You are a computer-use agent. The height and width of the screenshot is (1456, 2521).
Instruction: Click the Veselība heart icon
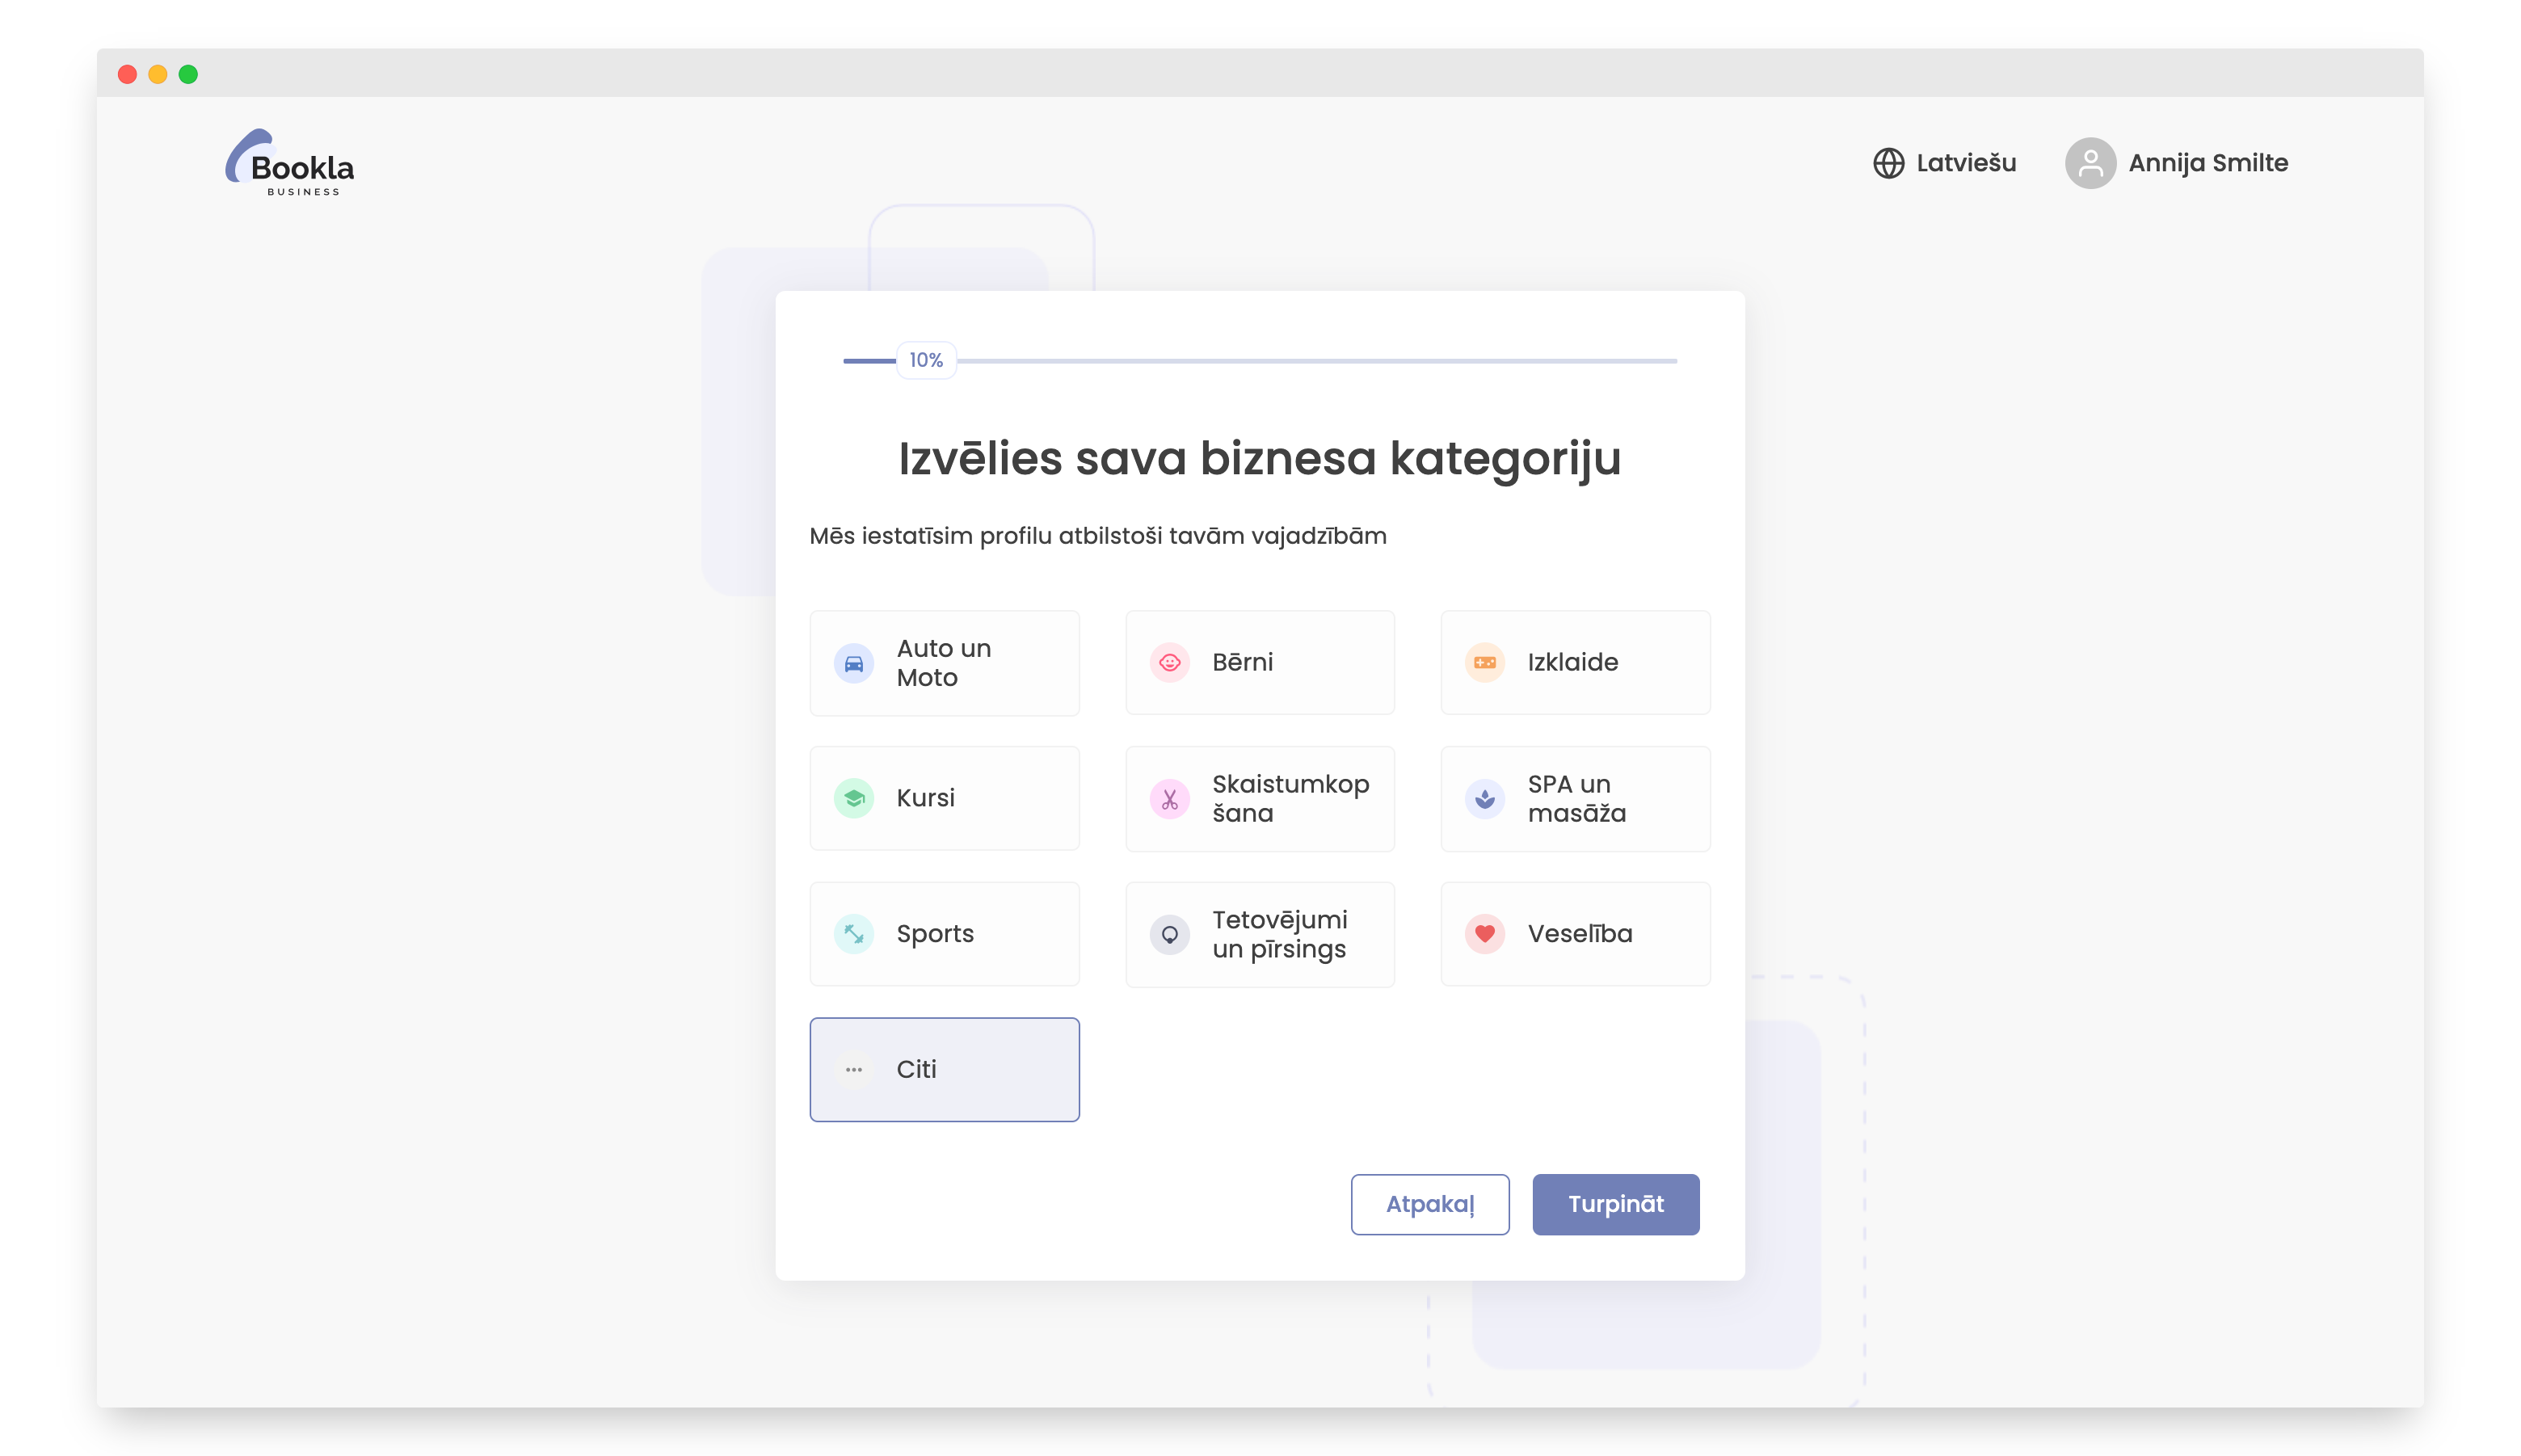(x=1485, y=933)
